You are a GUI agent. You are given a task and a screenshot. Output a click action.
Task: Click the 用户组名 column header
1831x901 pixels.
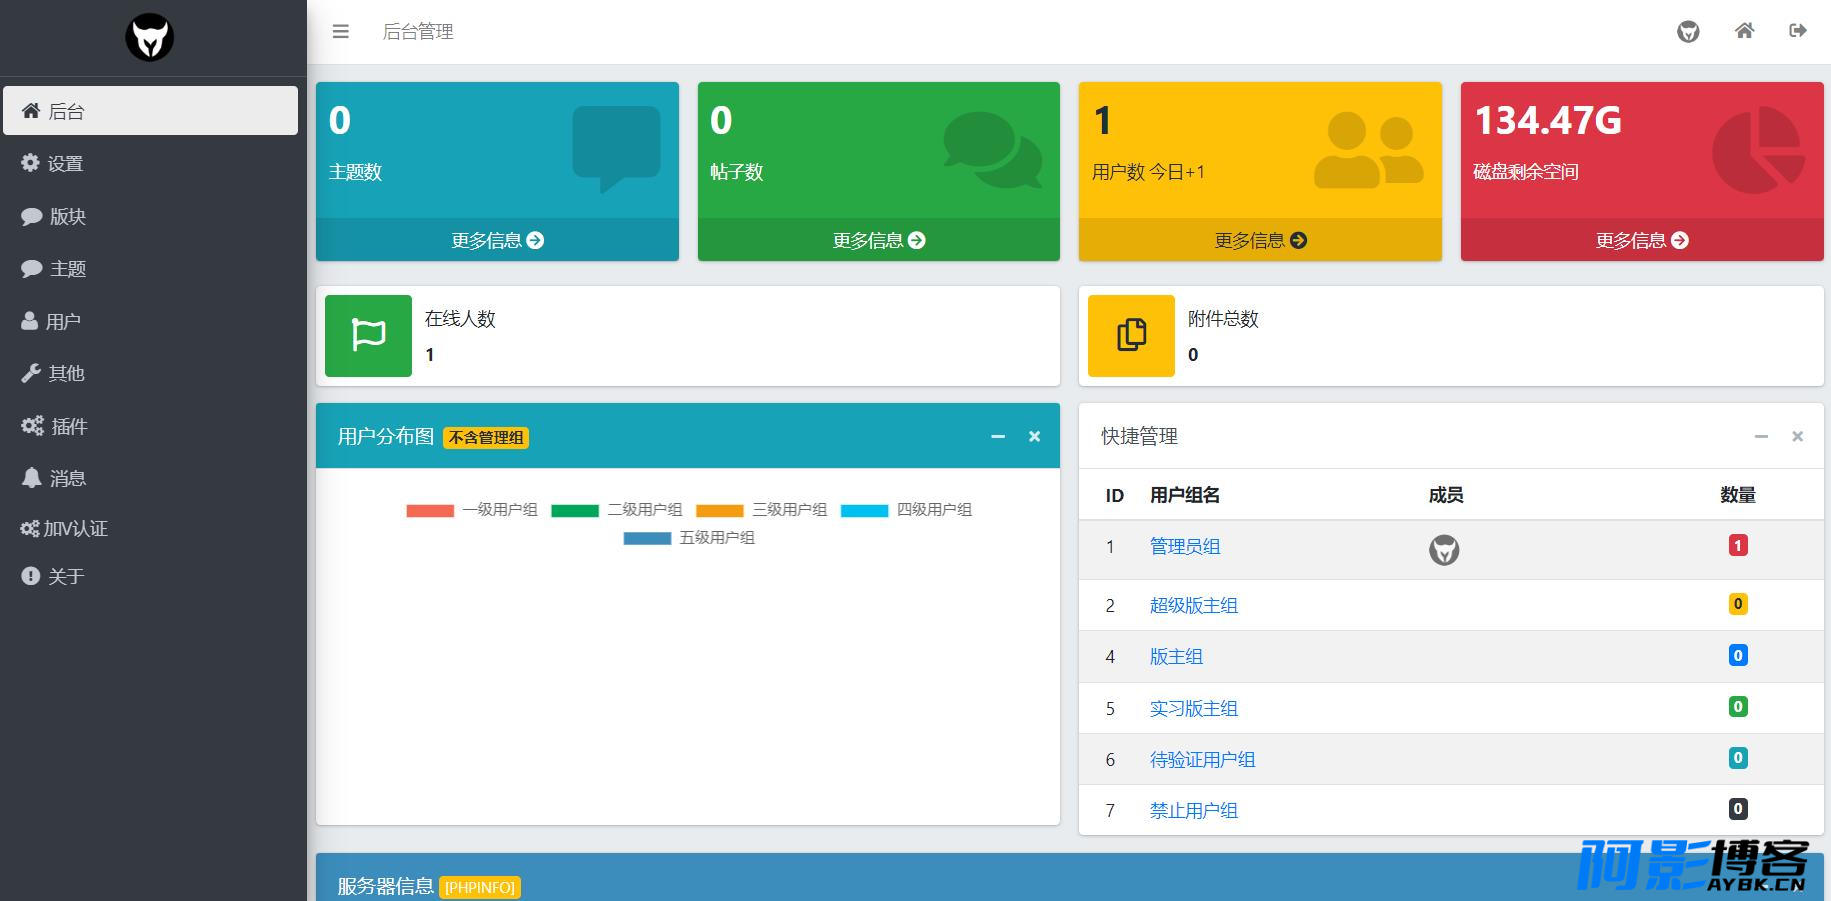(1185, 495)
